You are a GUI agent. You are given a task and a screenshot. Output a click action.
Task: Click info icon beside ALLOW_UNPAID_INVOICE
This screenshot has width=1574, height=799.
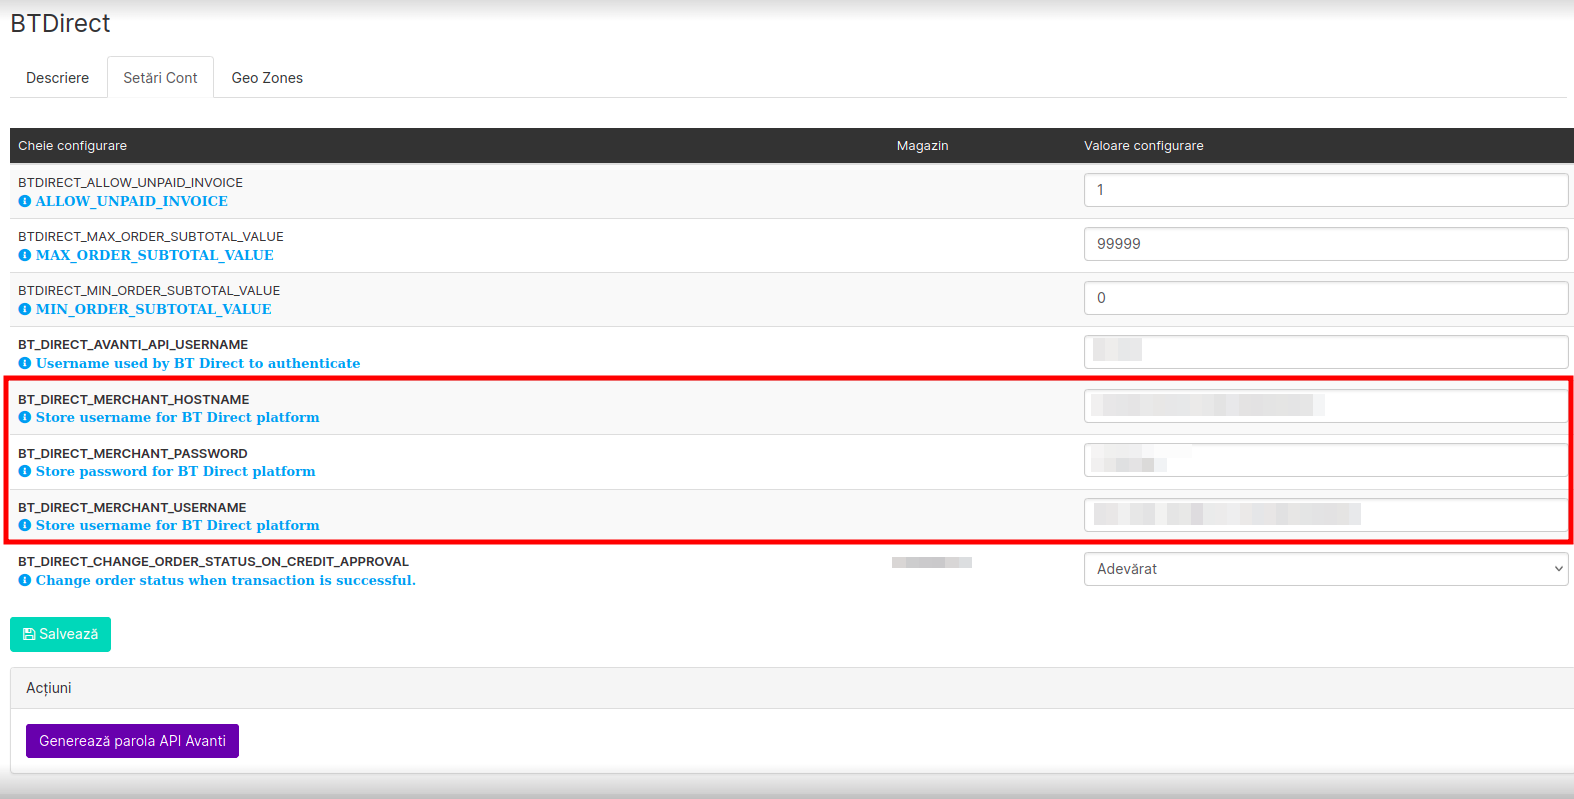tap(25, 201)
